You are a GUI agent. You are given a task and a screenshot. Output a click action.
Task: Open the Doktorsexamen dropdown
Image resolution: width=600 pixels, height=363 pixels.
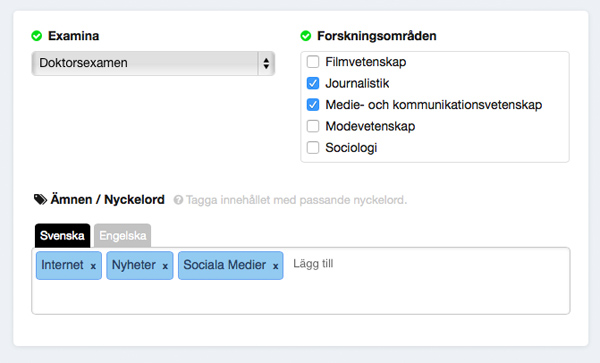coord(153,63)
